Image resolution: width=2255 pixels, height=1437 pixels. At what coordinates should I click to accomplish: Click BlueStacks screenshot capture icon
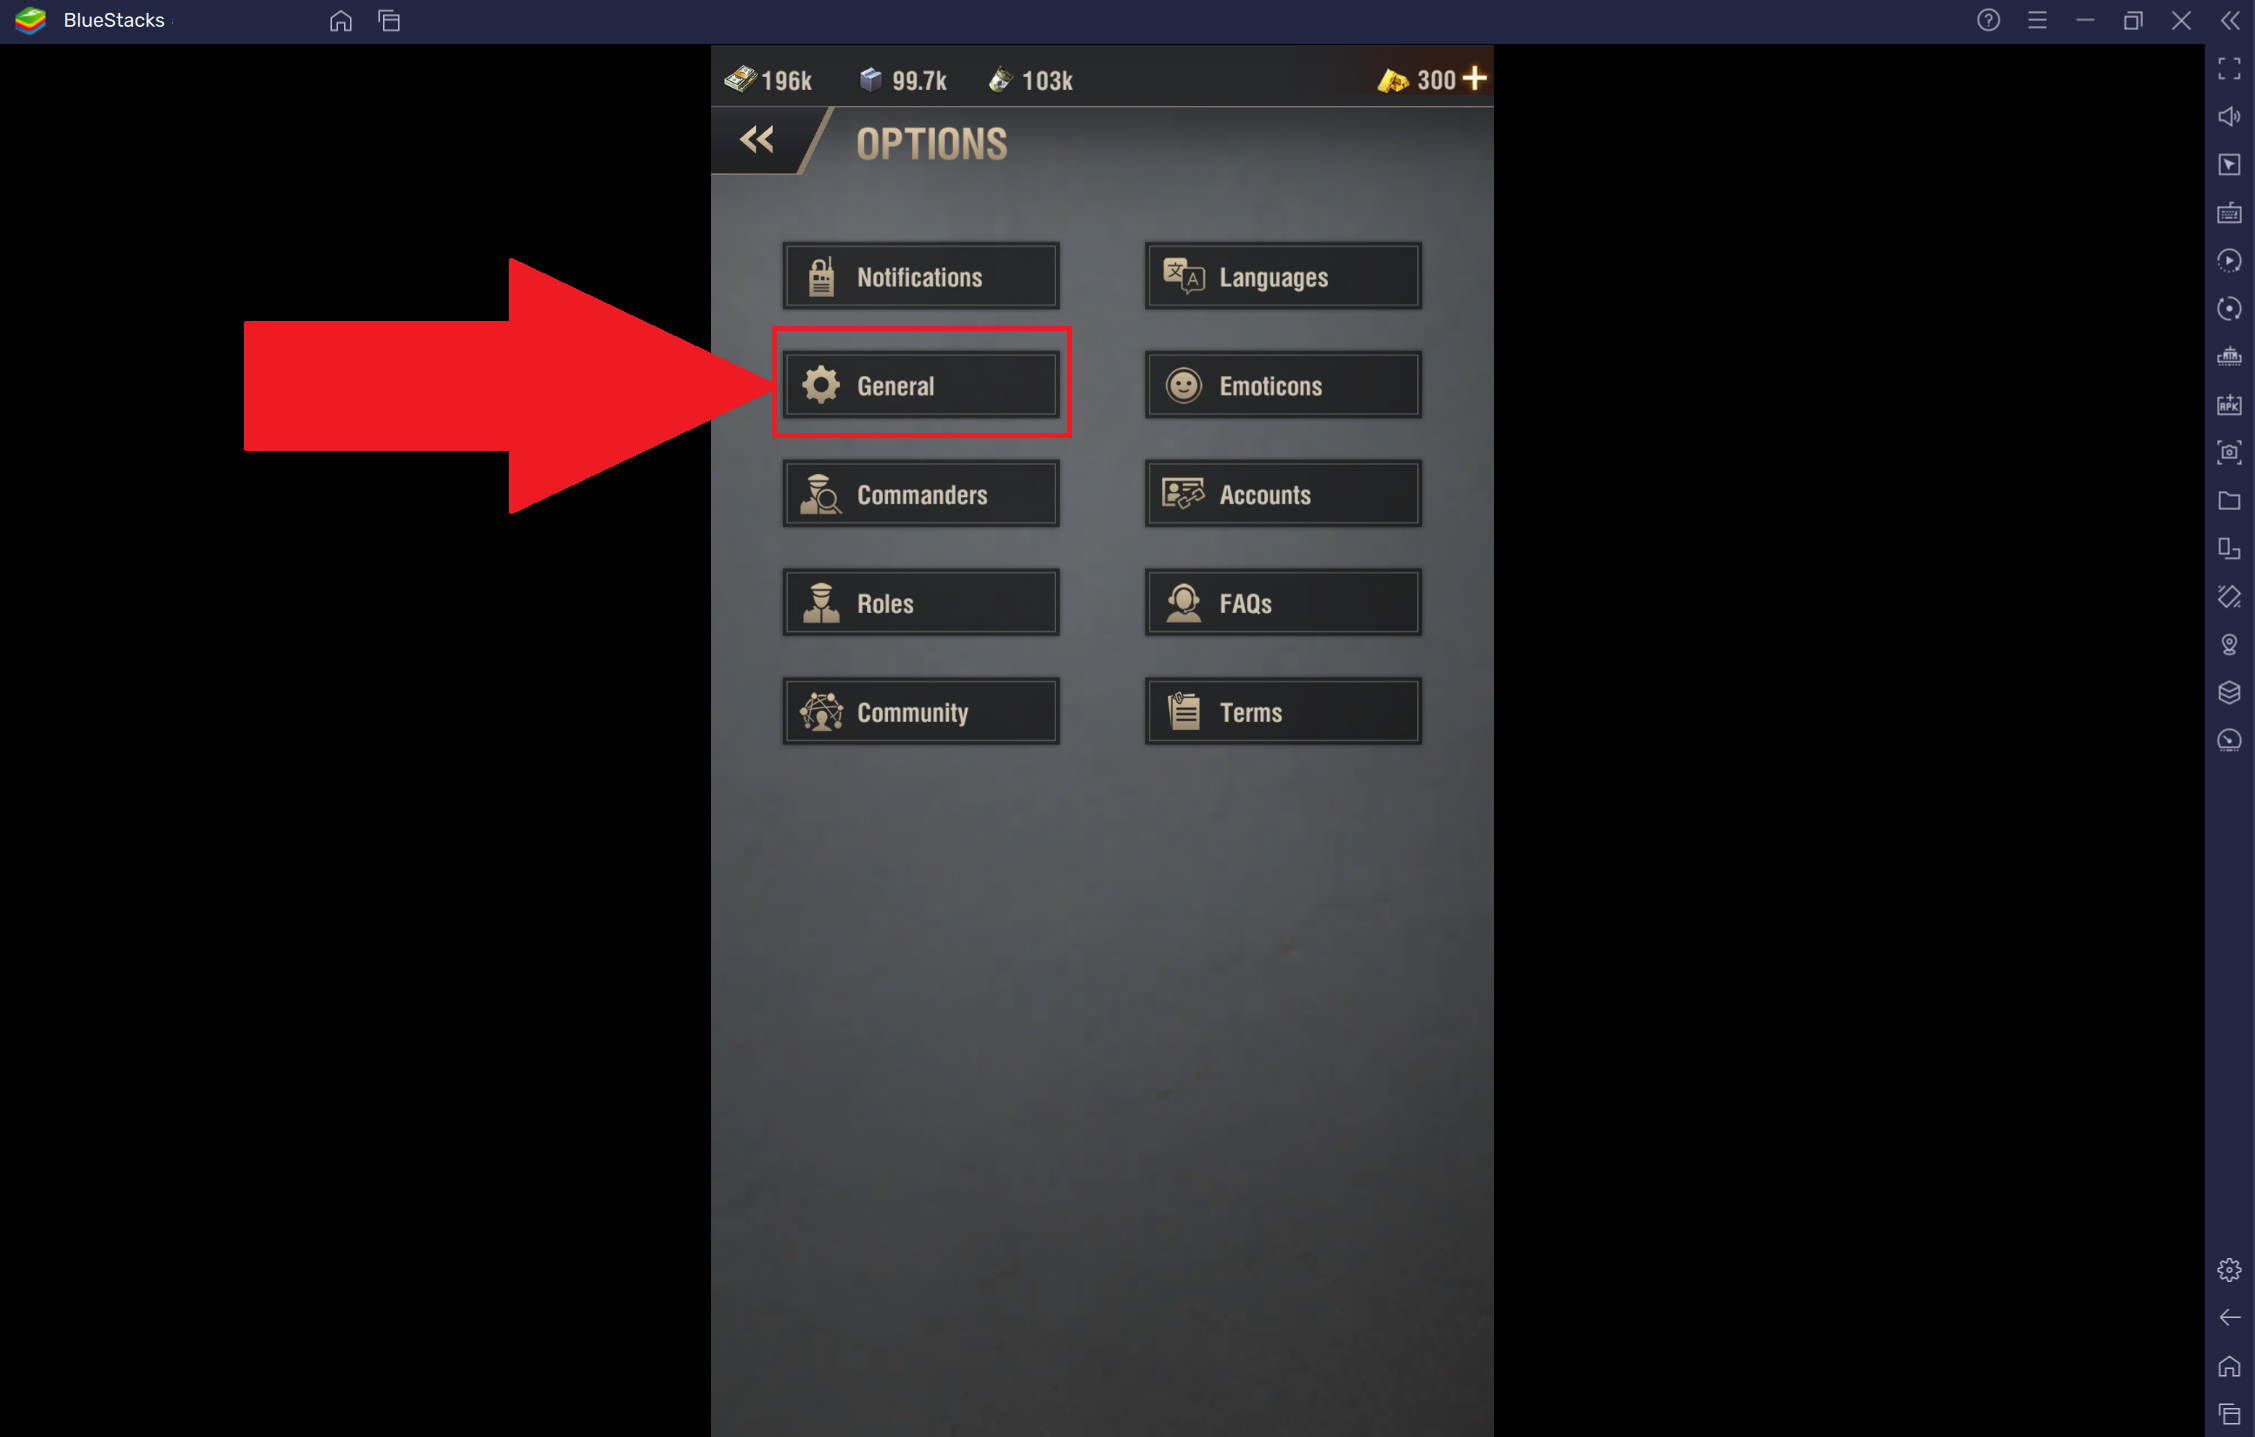coord(2229,452)
